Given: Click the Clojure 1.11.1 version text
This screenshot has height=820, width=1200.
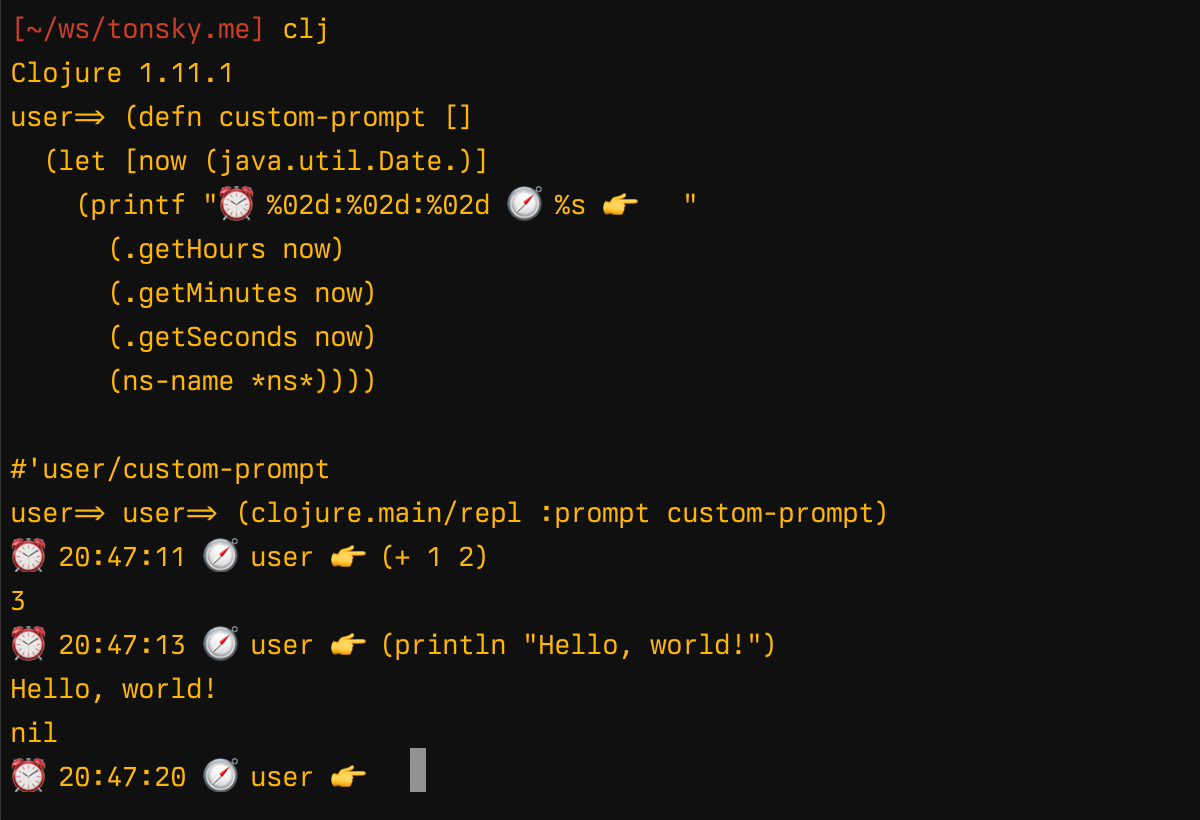Looking at the screenshot, I should pyautogui.click(x=122, y=73).
